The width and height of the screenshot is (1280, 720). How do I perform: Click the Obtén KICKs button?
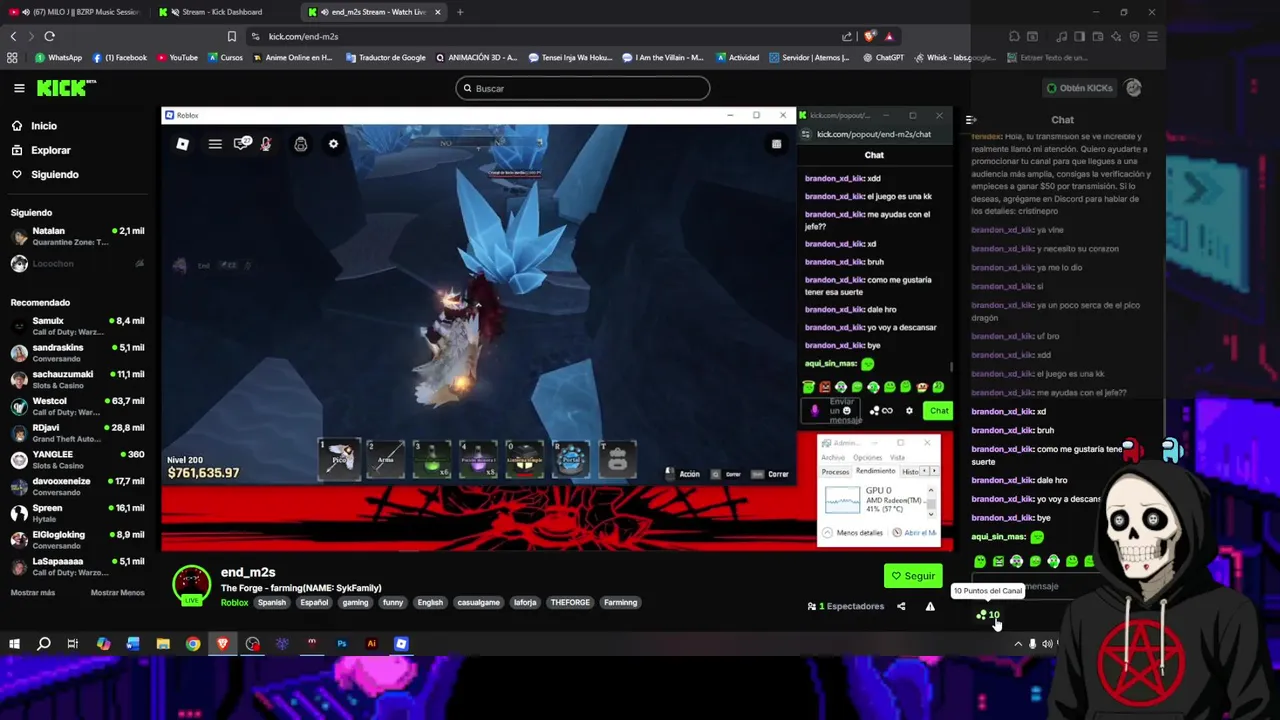[1079, 88]
